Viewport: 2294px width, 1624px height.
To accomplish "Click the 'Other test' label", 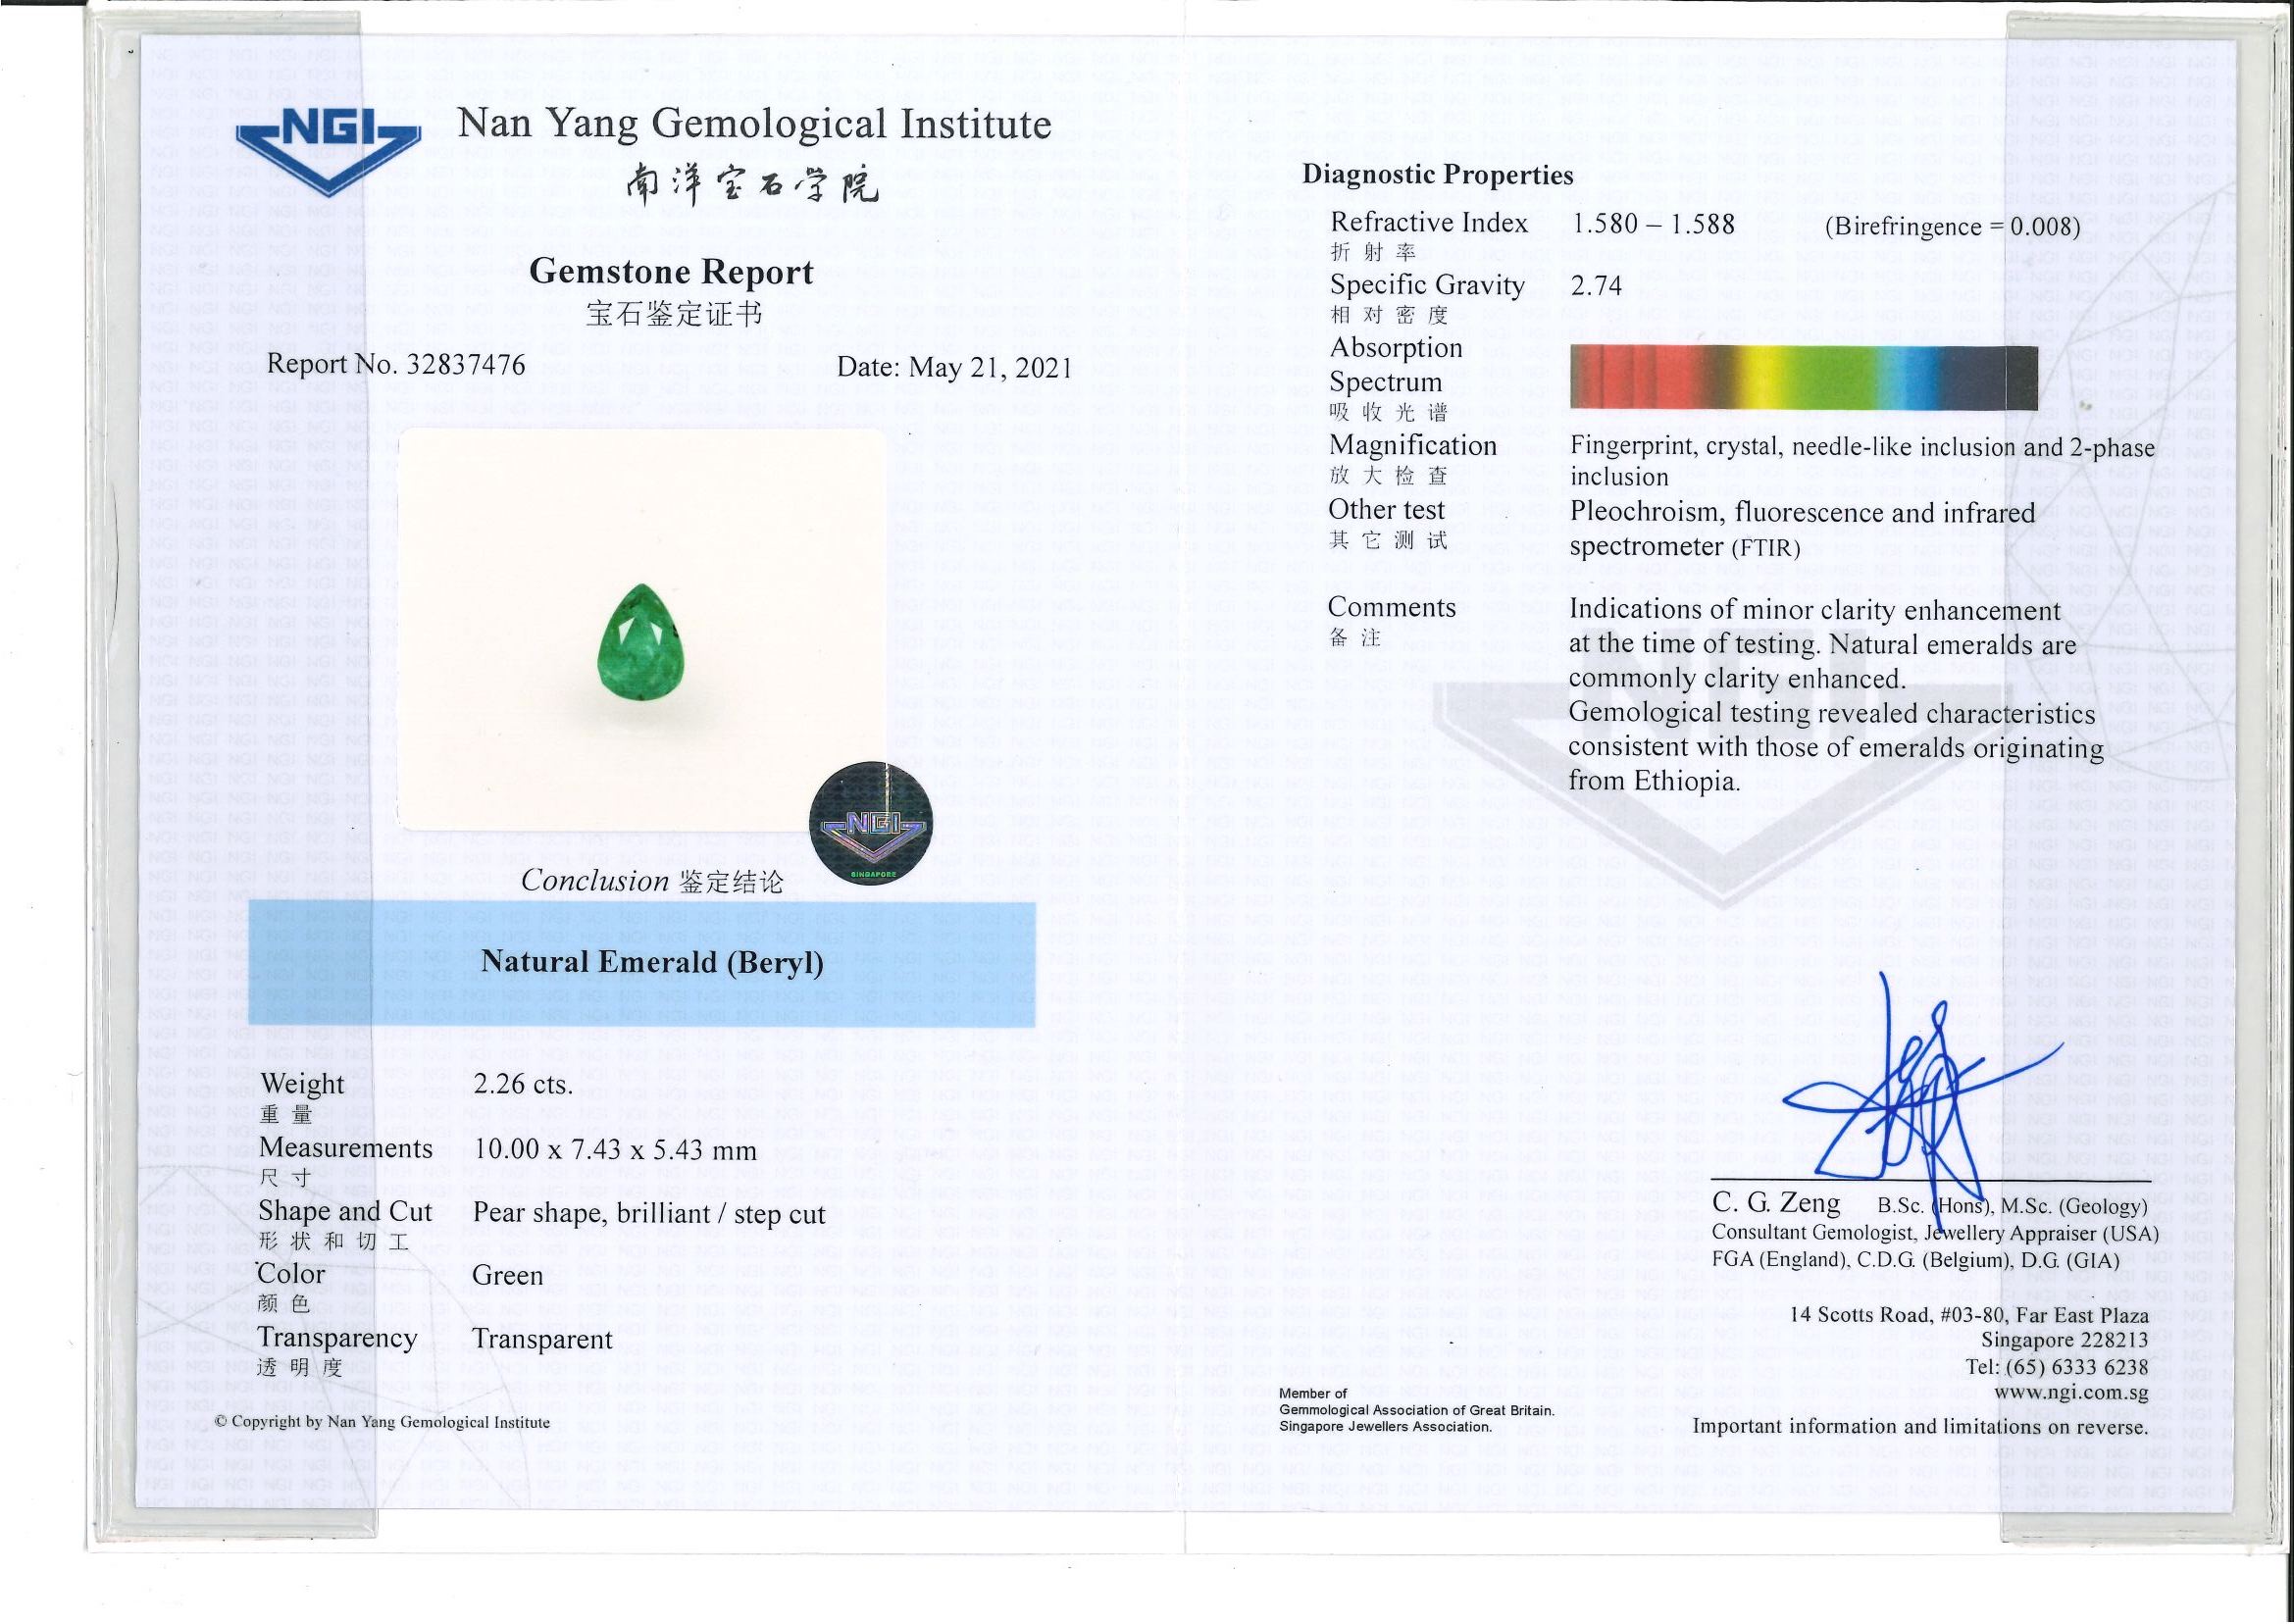I will point(1386,510).
